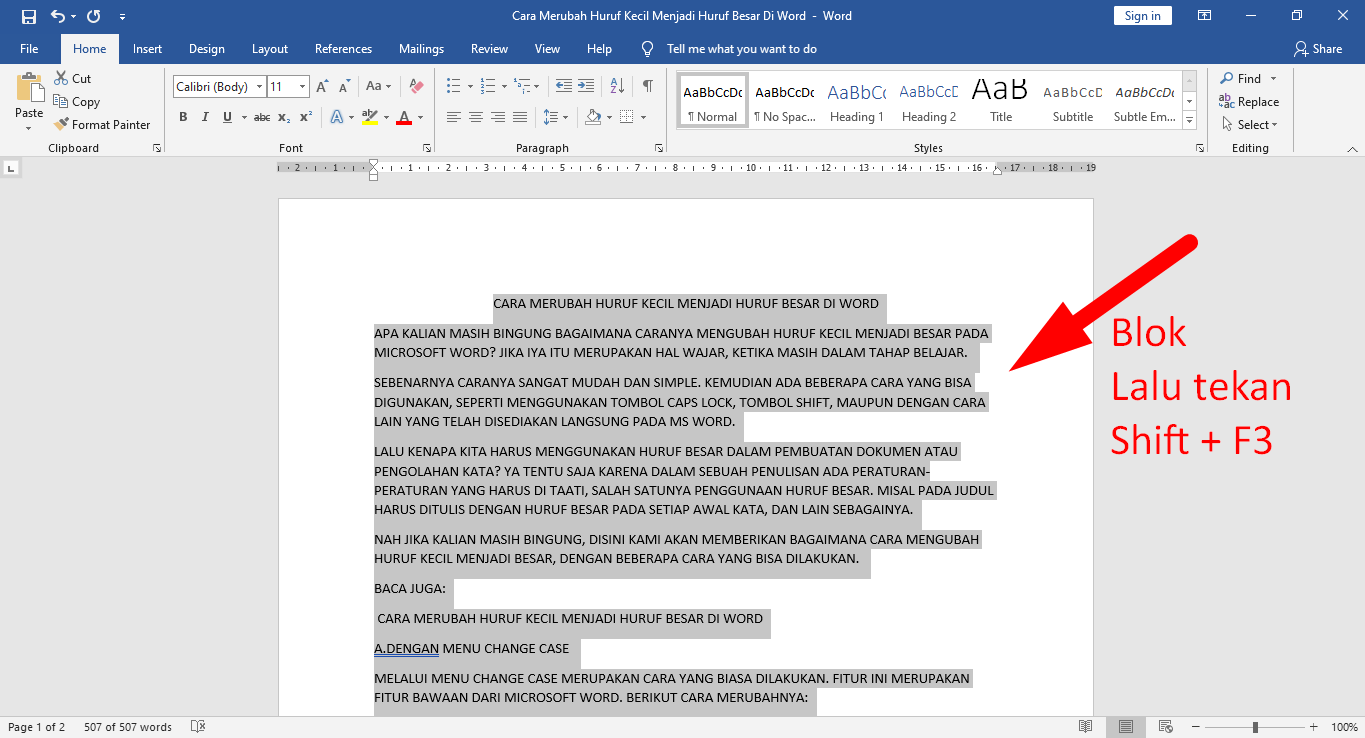Decrease the font size with Shrink Font
1365x738 pixels.
(x=343, y=87)
